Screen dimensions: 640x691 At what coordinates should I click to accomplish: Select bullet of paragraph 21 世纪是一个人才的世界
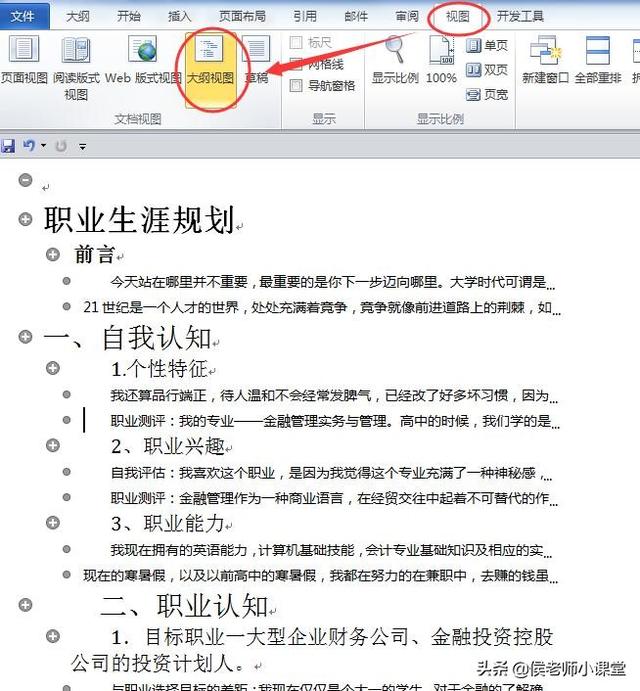(67, 306)
